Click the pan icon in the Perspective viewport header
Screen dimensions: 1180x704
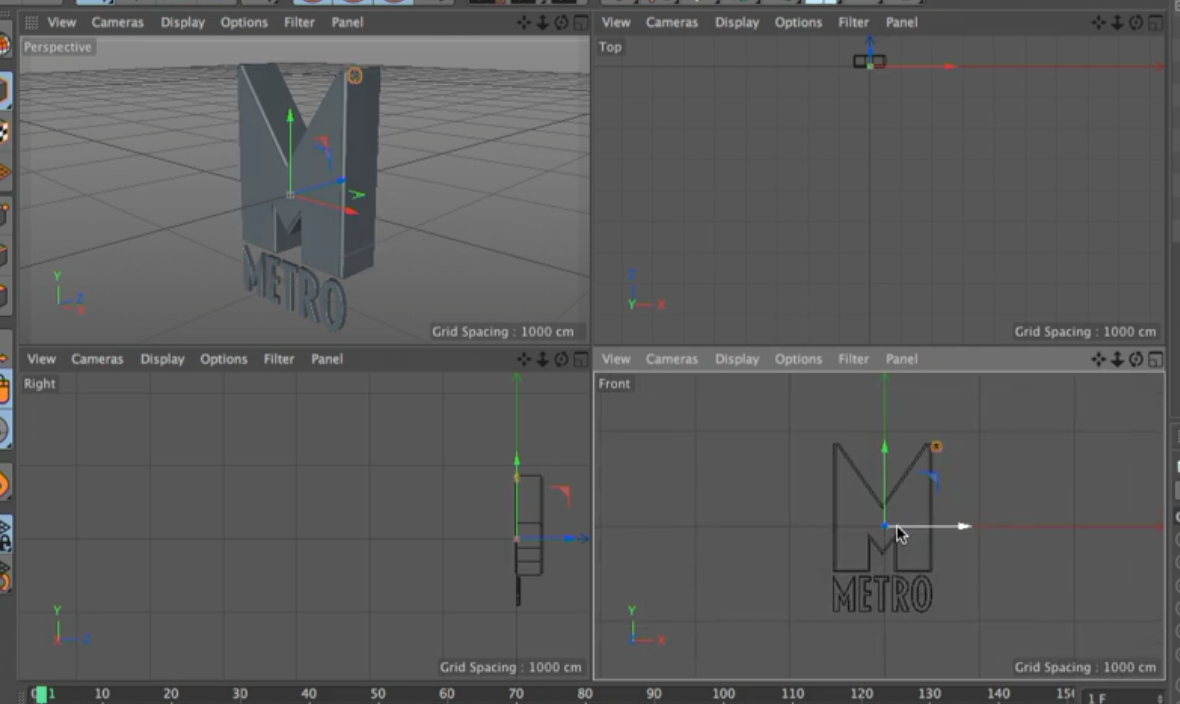click(x=525, y=23)
